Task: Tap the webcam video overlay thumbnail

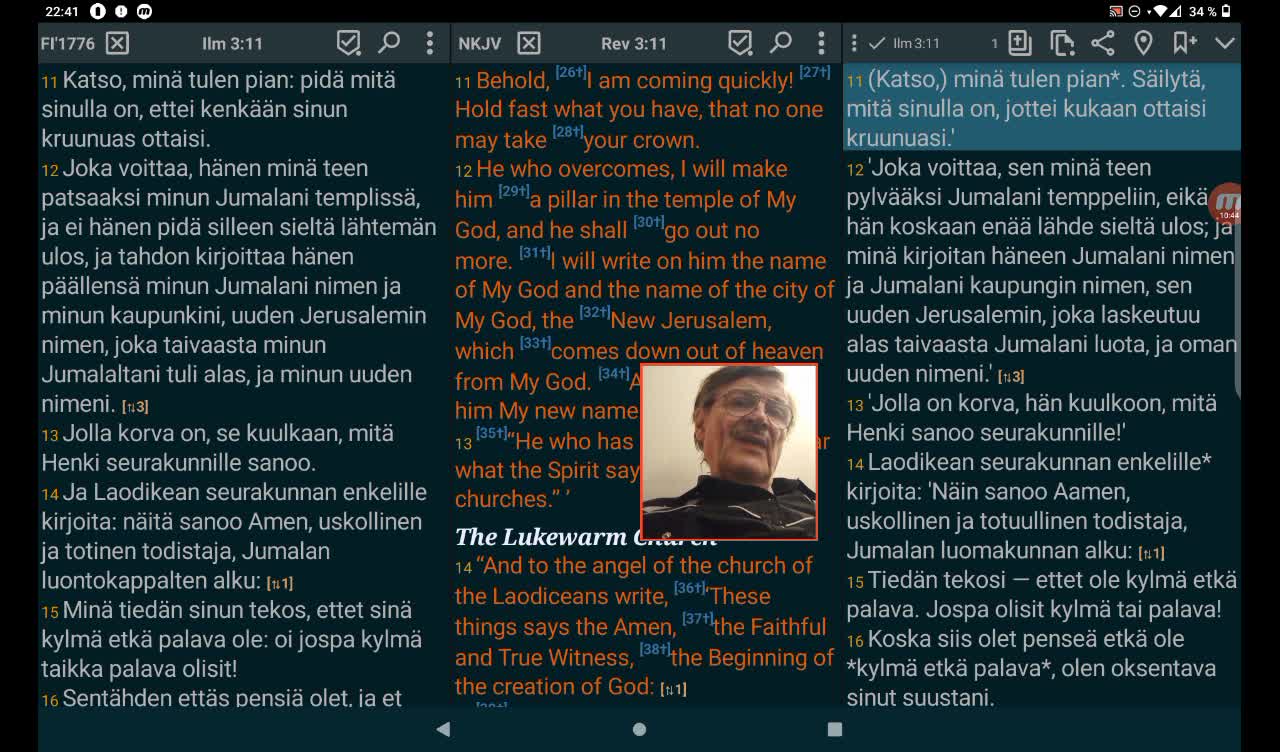Action: click(x=729, y=452)
